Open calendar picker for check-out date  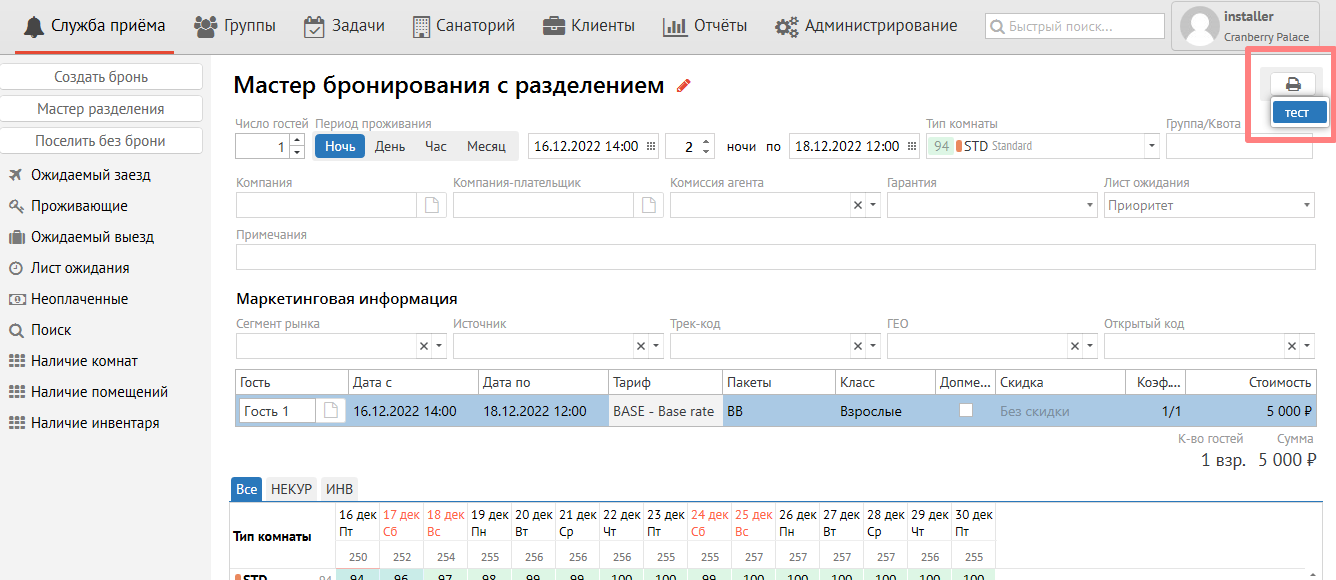point(911,146)
